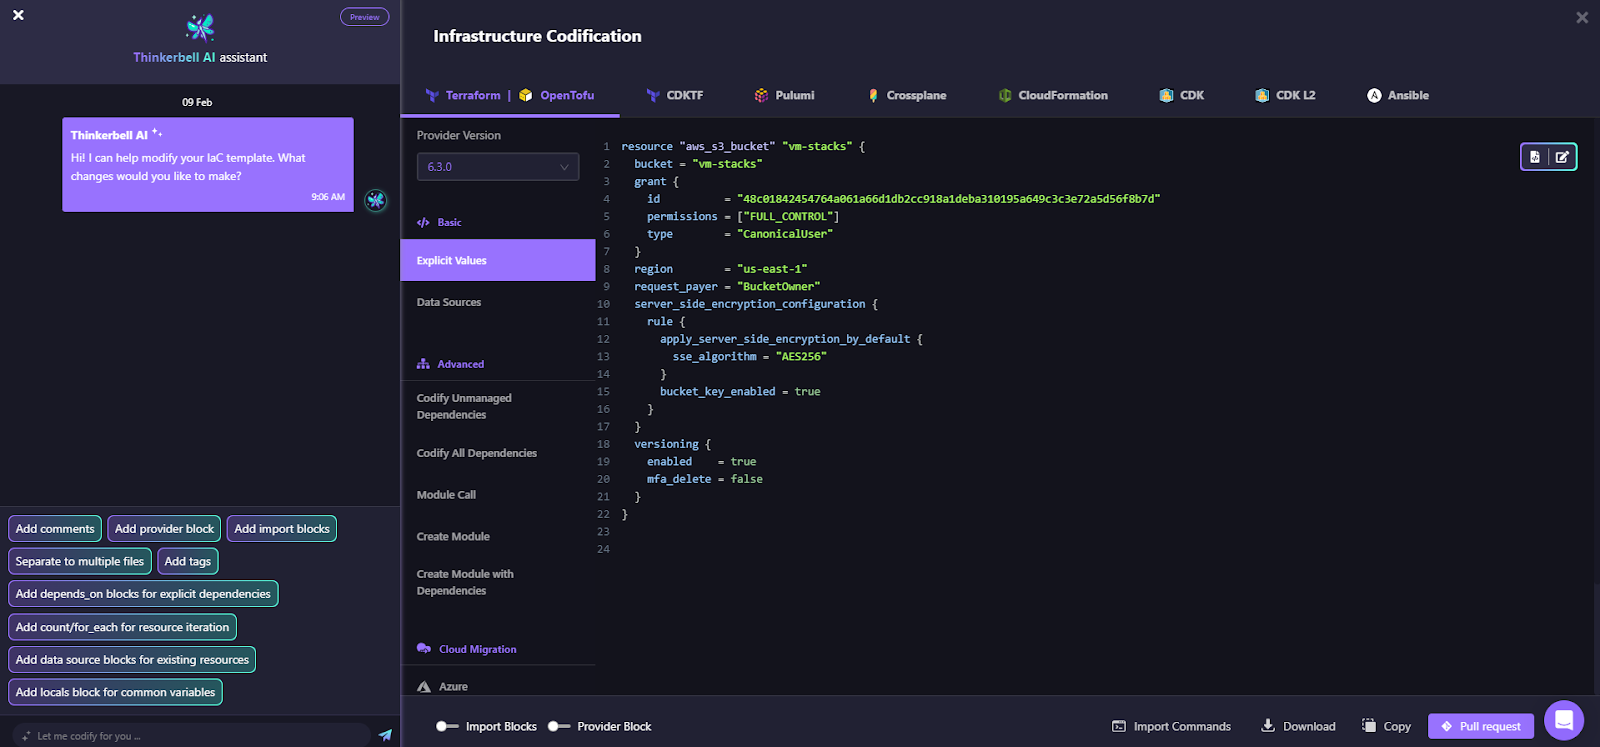
Task: Click the CloudFormation logo icon
Action: [1005, 96]
